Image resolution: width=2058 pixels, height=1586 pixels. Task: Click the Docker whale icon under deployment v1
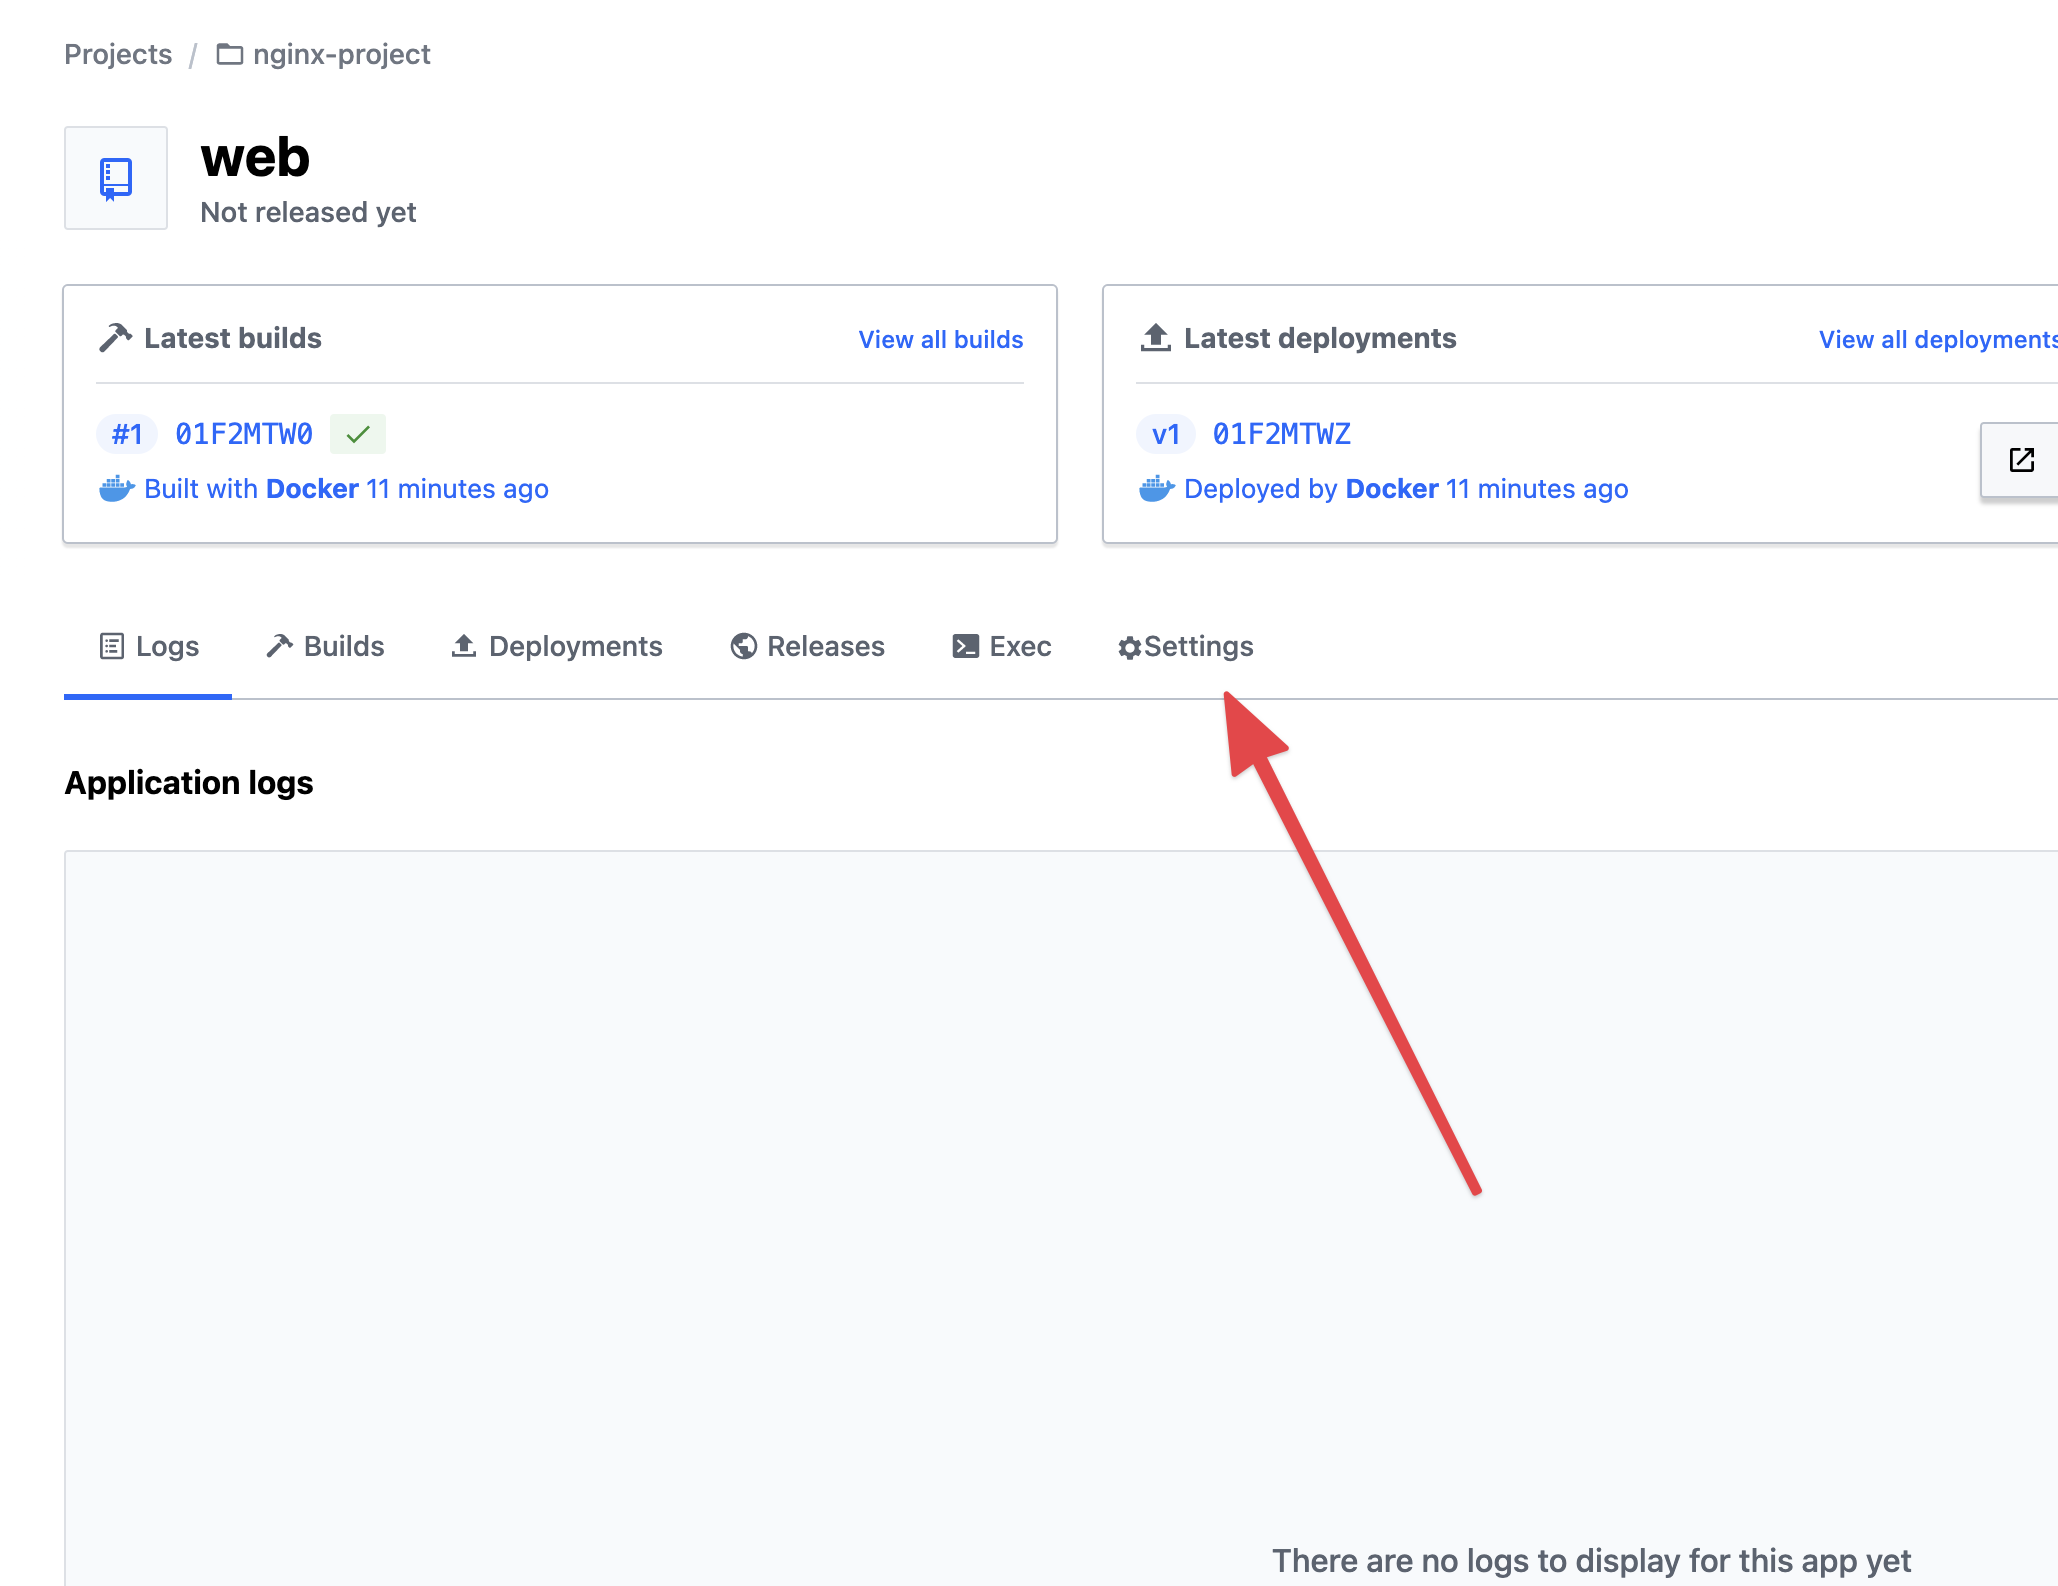click(x=1156, y=489)
